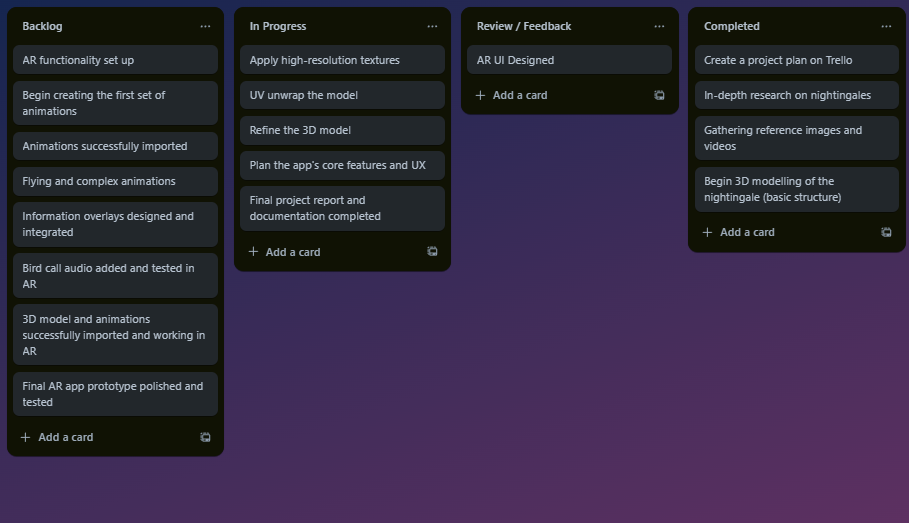Open the In Progress list actions menu
909x523 pixels.
click(x=432, y=26)
